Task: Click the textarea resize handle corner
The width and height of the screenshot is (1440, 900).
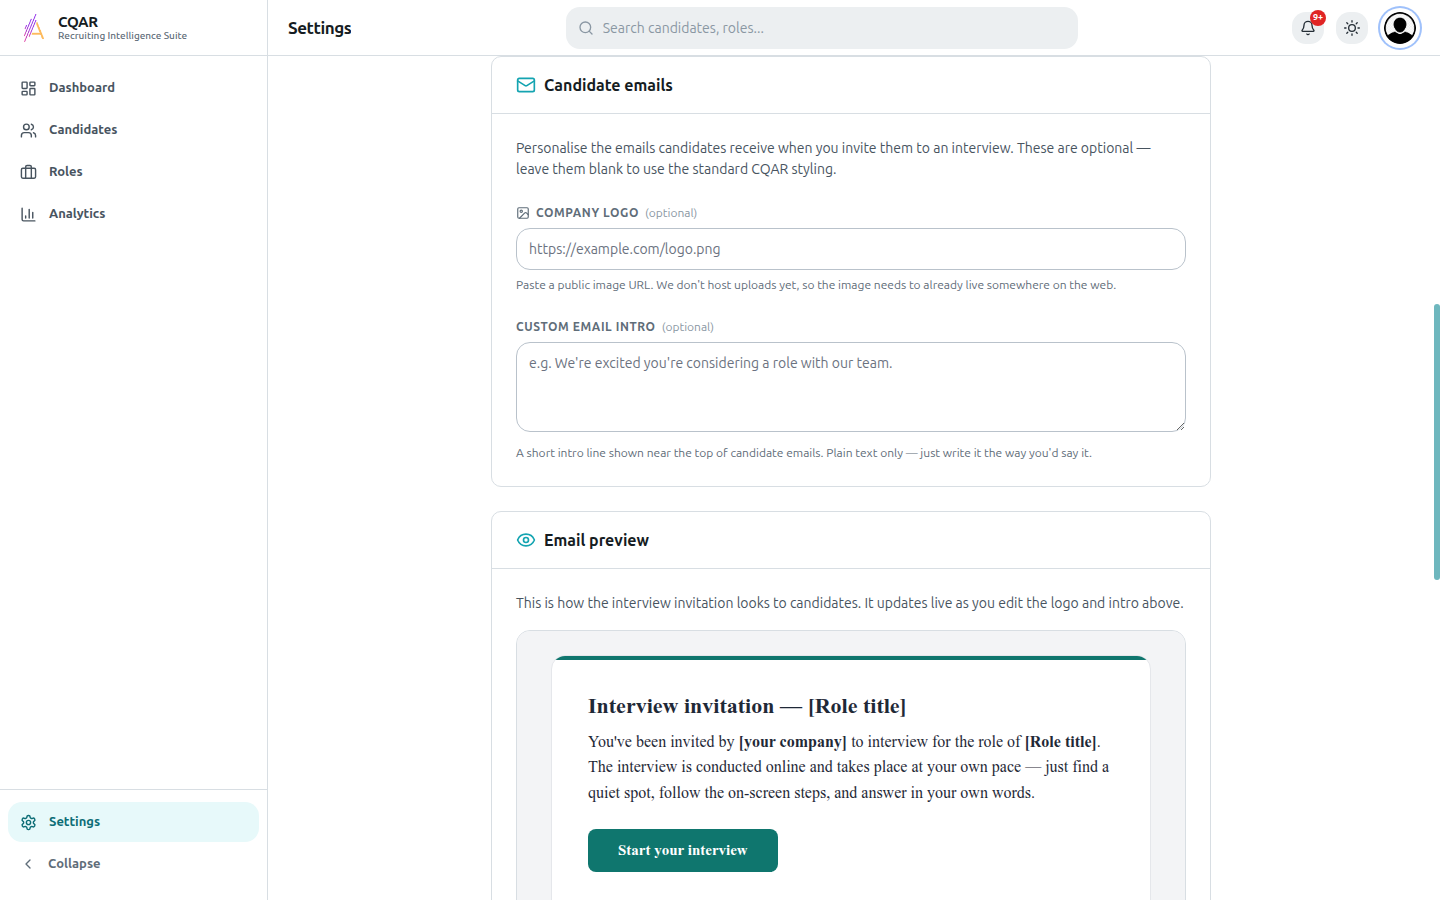Action: (x=1180, y=426)
